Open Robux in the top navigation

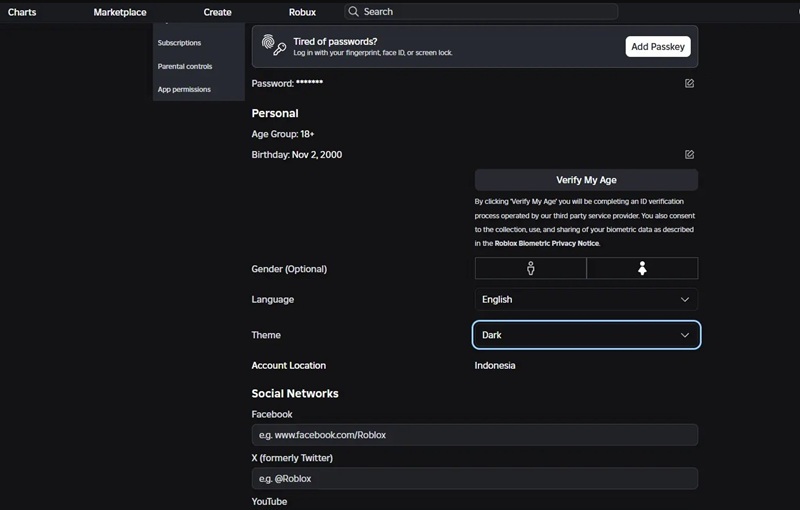pyautogui.click(x=302, y=12)
